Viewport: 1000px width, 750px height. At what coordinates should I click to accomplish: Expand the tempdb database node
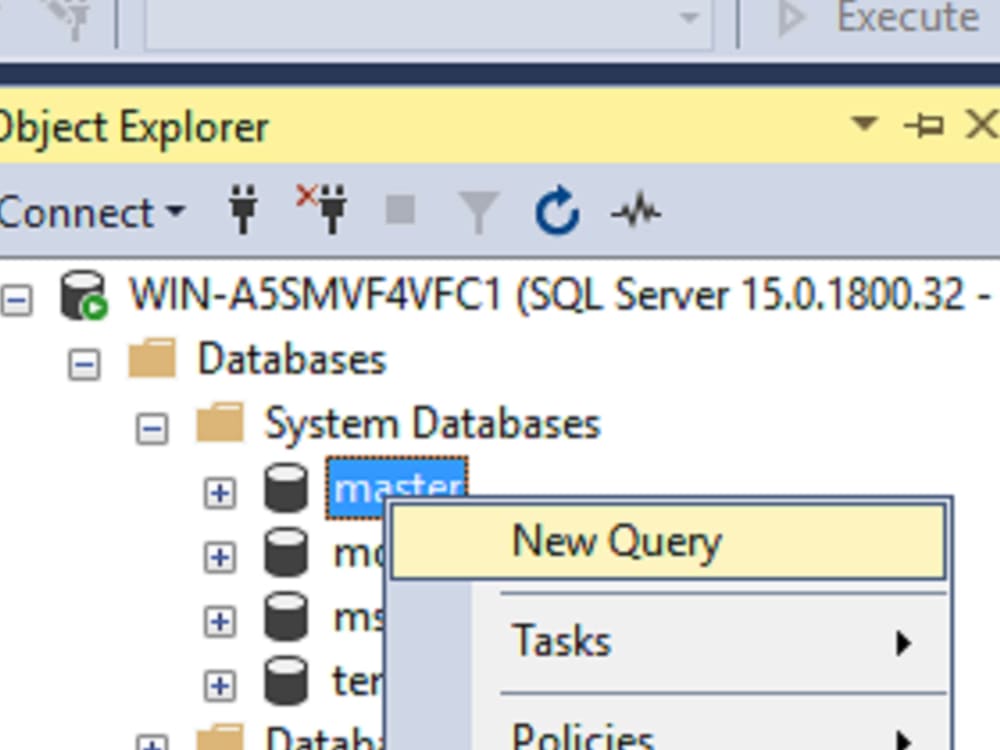coord(219,686)
